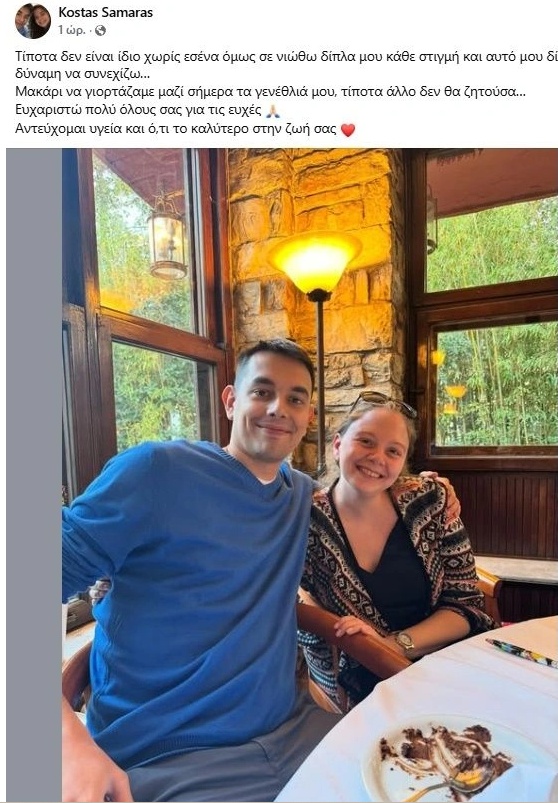
Task: Click the wristwatch on the woman's arm
Action: coord(404,640)
